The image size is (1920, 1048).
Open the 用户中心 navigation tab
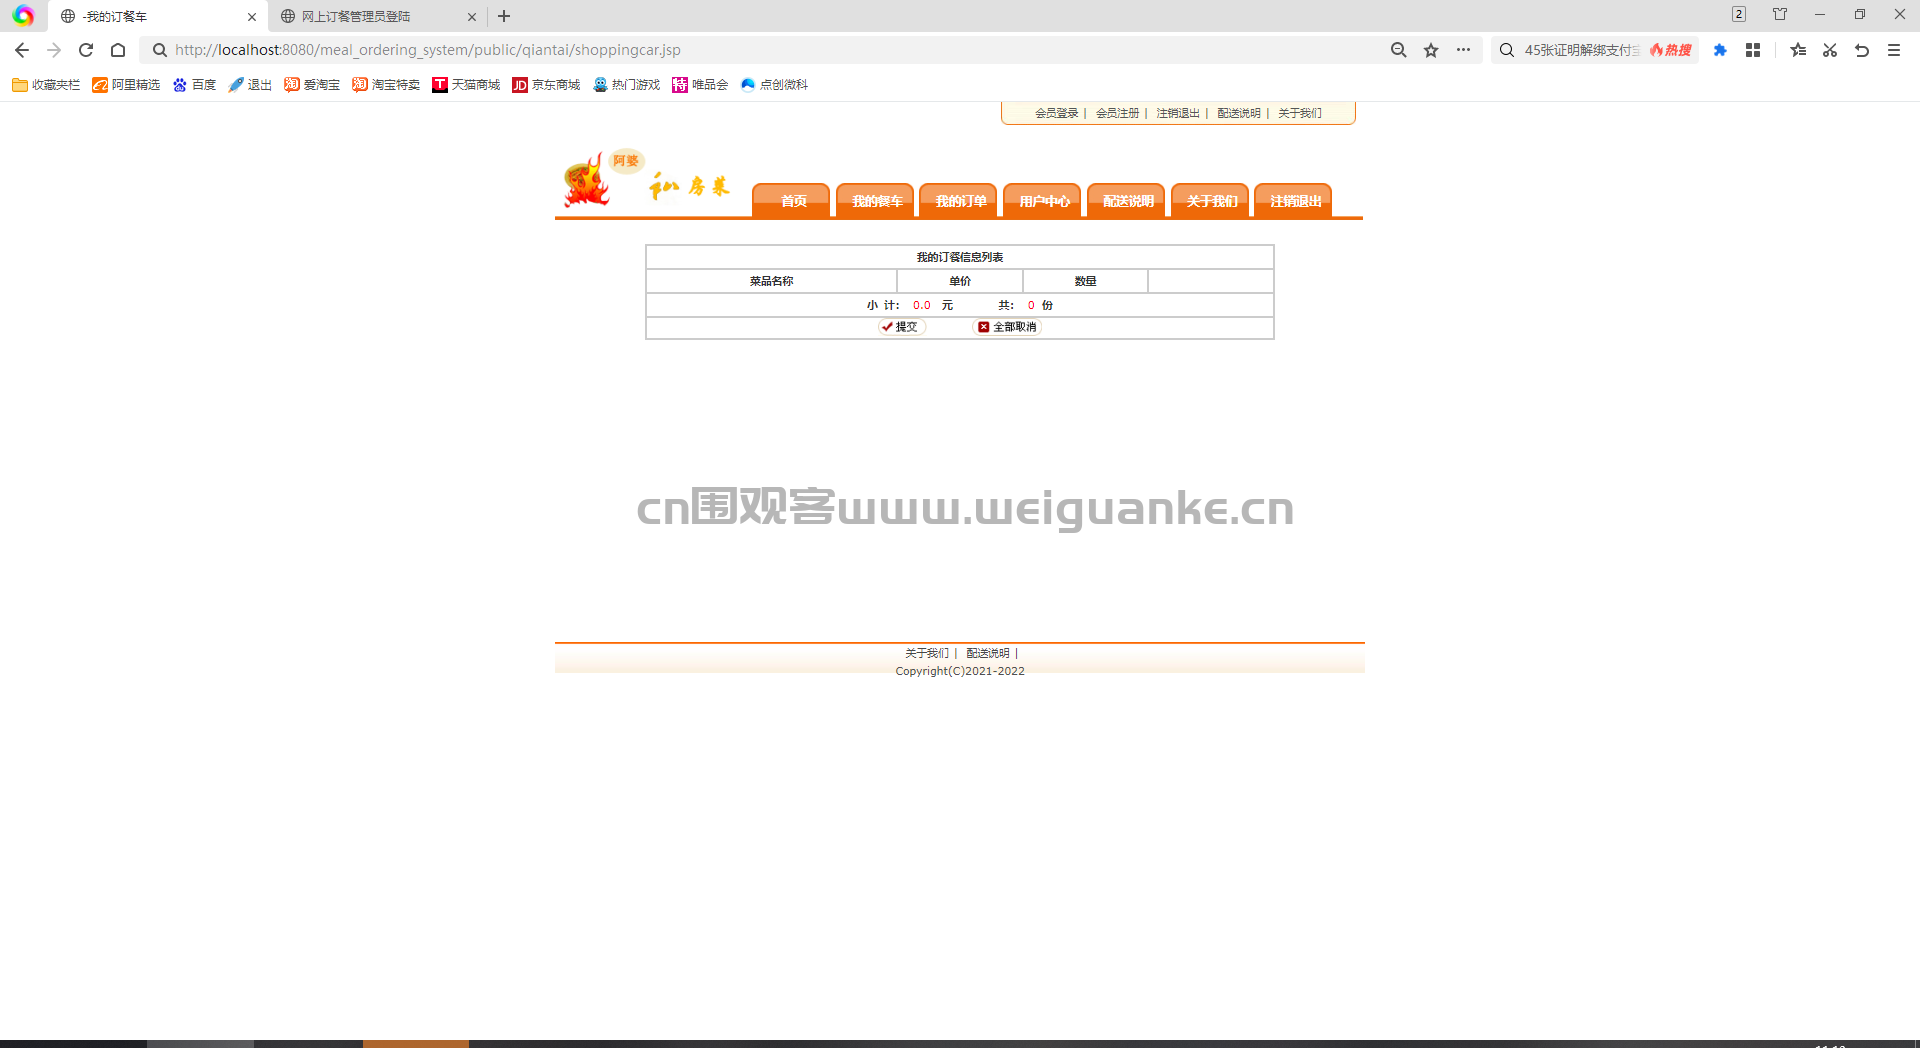click(1044, 200)
